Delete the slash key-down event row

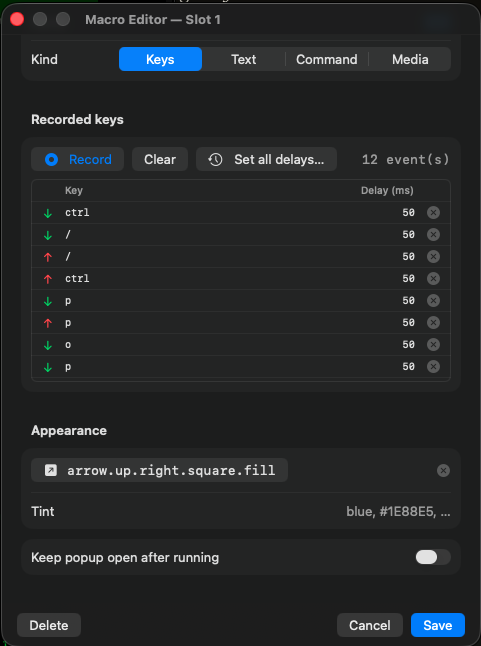[x=433, y=234]
